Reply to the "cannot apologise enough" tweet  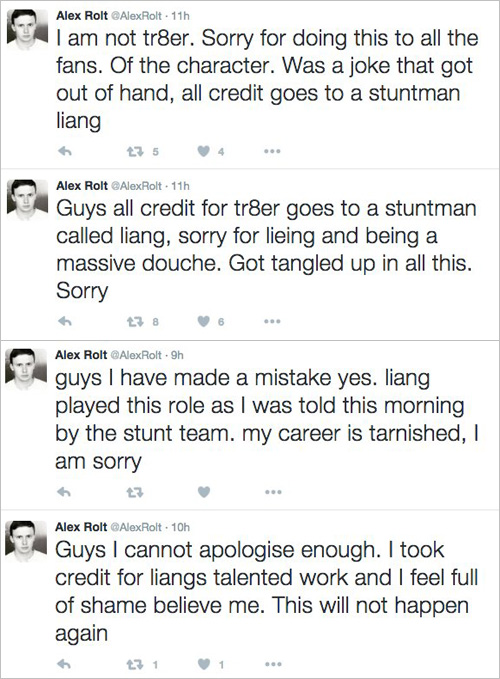tap(64, 664)
